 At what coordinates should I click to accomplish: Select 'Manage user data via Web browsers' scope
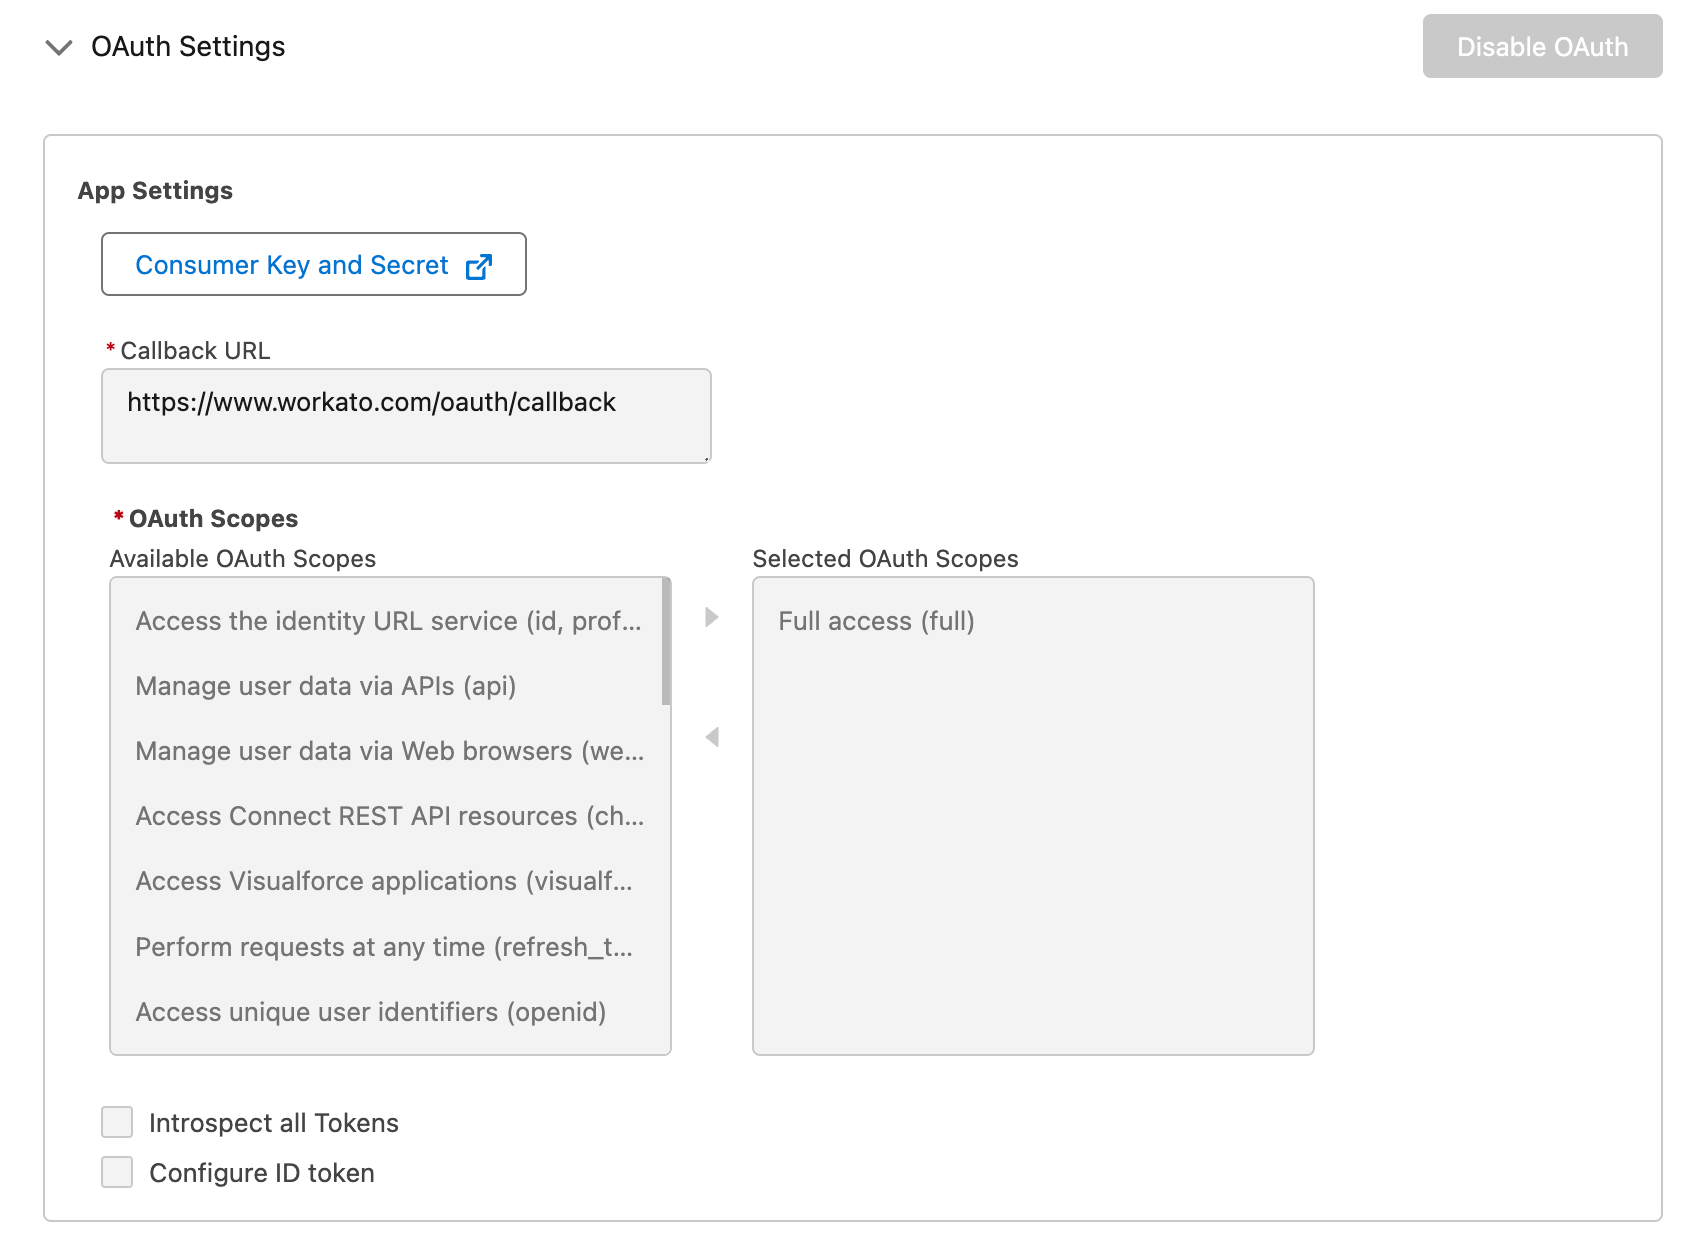[x=389, y=751]
